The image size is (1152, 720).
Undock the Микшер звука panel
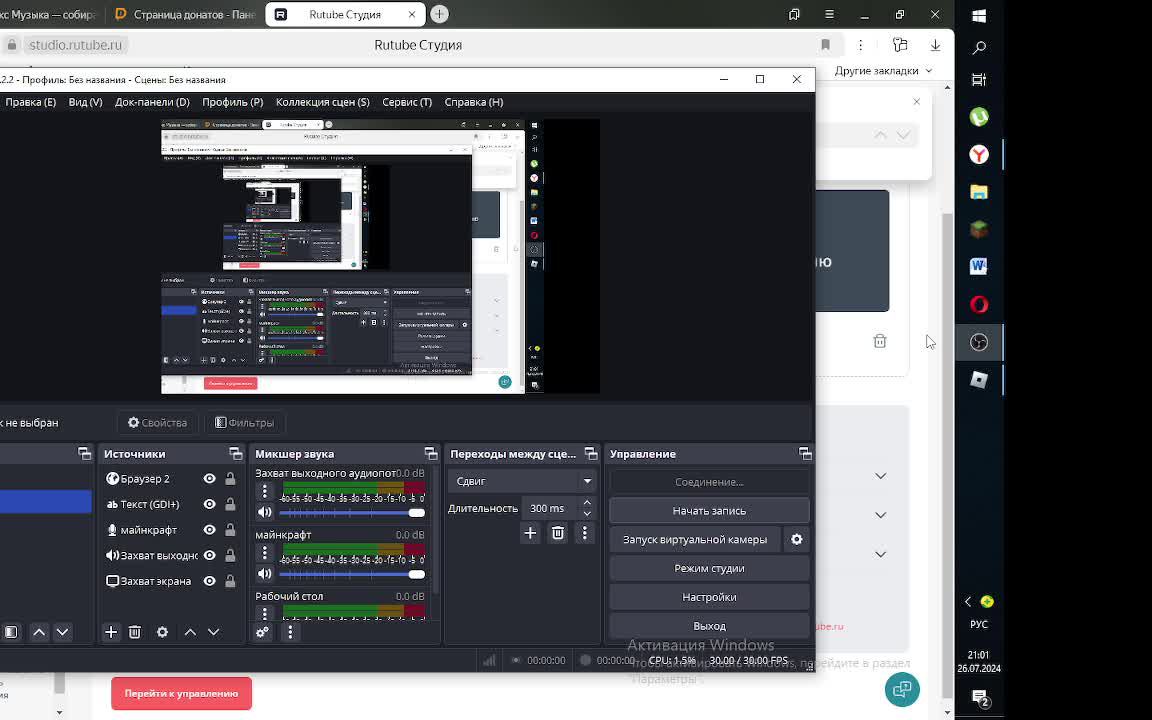tap(431, 453)
